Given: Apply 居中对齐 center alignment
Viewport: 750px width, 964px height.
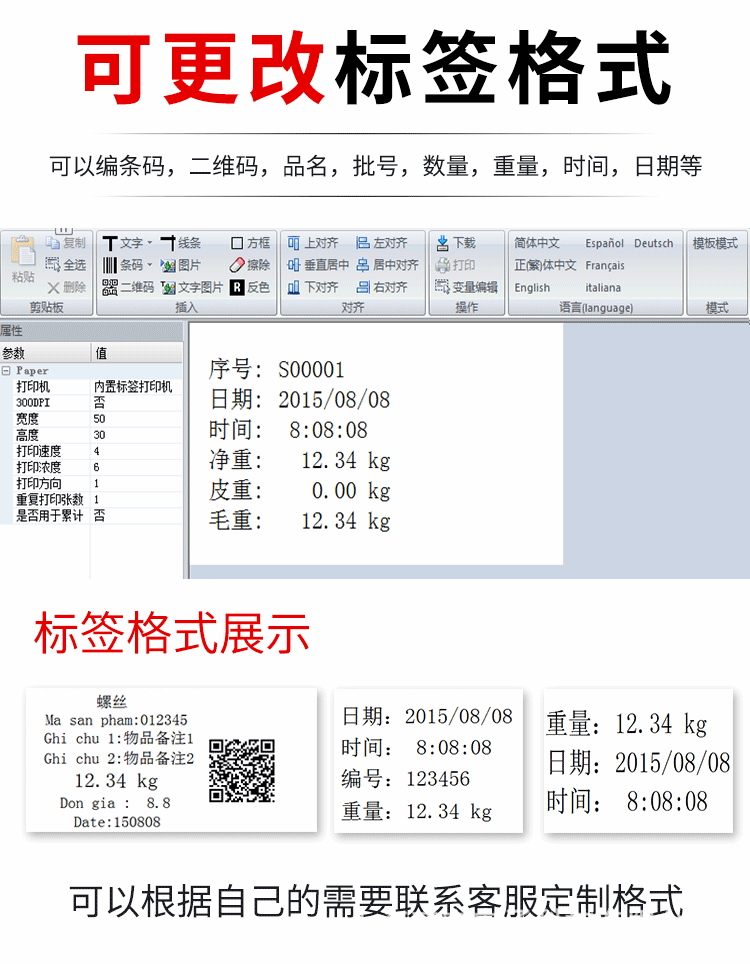Looking at the screenshot, I should [x=387, y=265].
